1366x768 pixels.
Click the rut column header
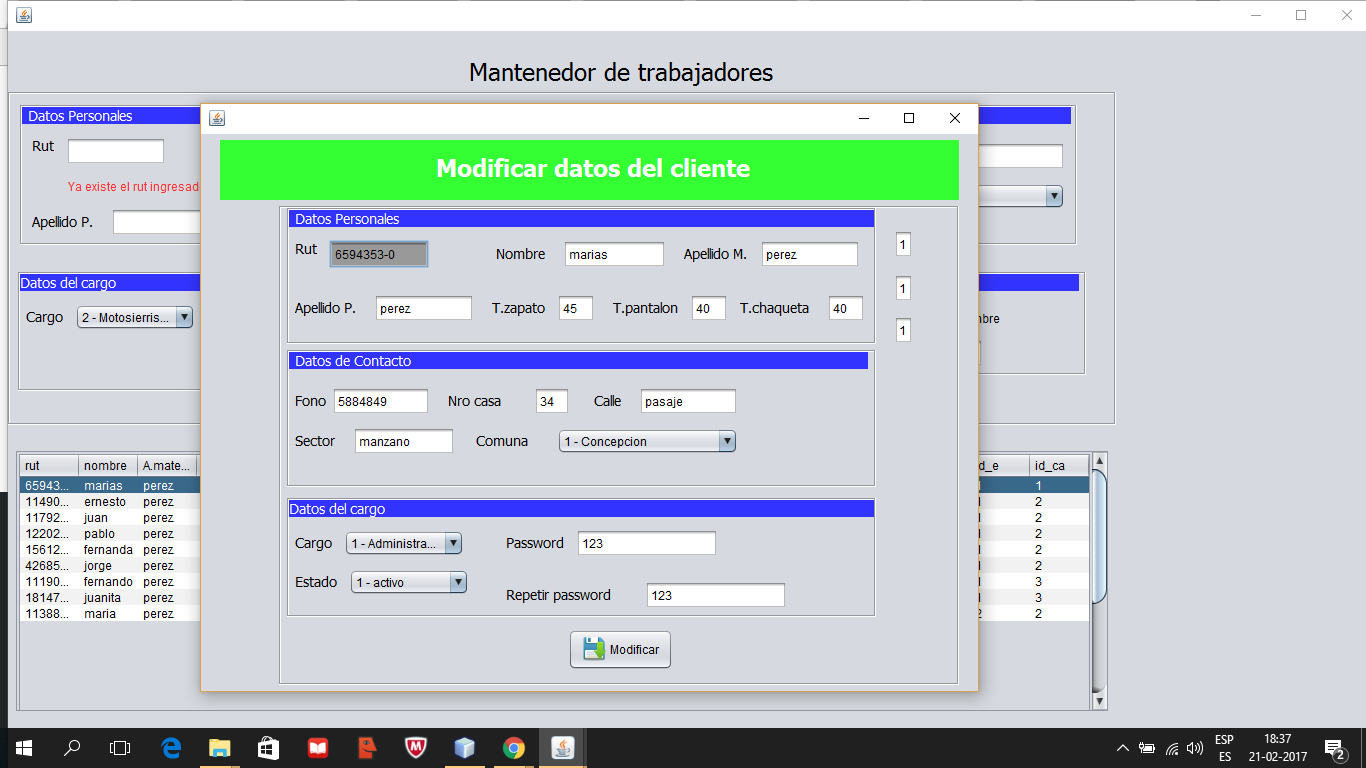[x=49, y=465]
